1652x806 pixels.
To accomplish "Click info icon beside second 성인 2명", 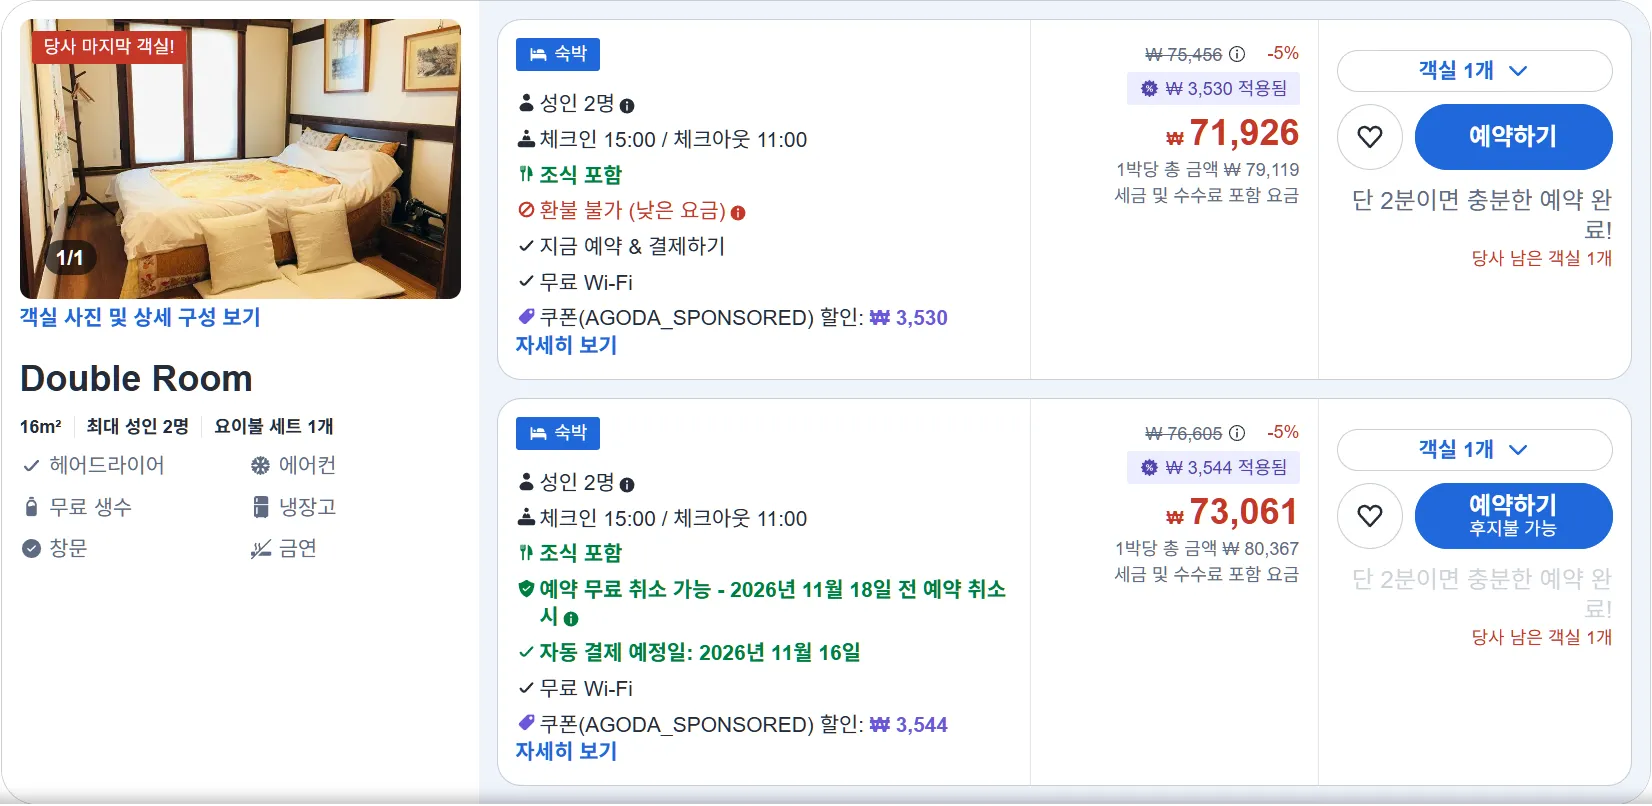I will 627,485.
